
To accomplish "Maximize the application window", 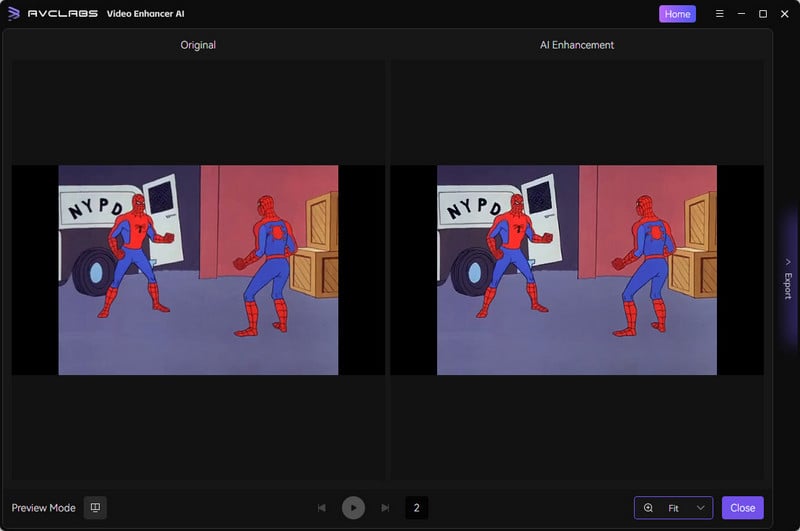I will (x=763, y=14).
